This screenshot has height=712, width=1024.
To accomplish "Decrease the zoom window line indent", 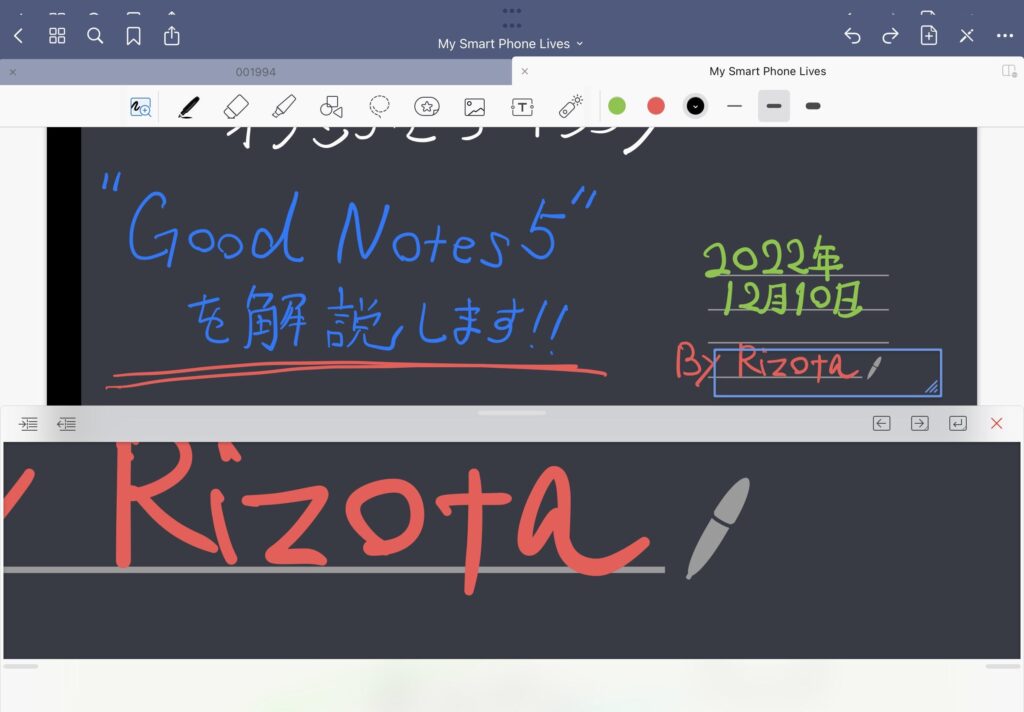I will coord(66,424).
